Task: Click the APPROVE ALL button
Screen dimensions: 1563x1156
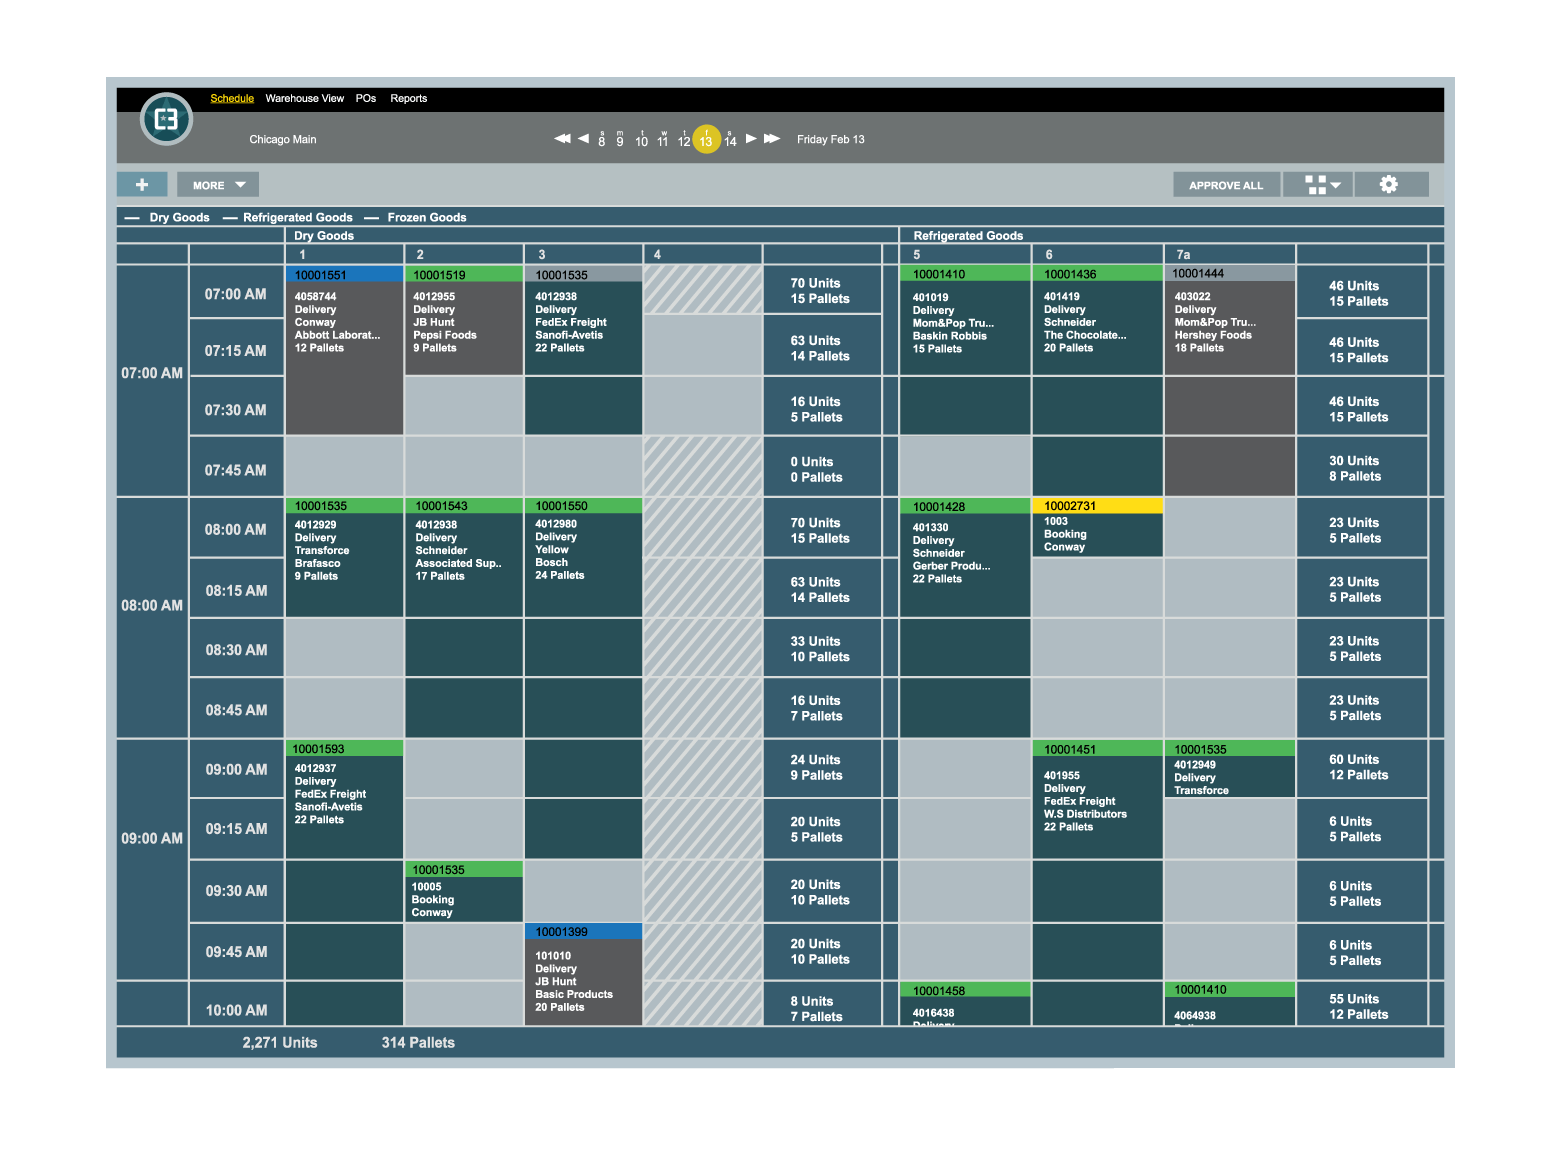Action: coord(1226,185)
